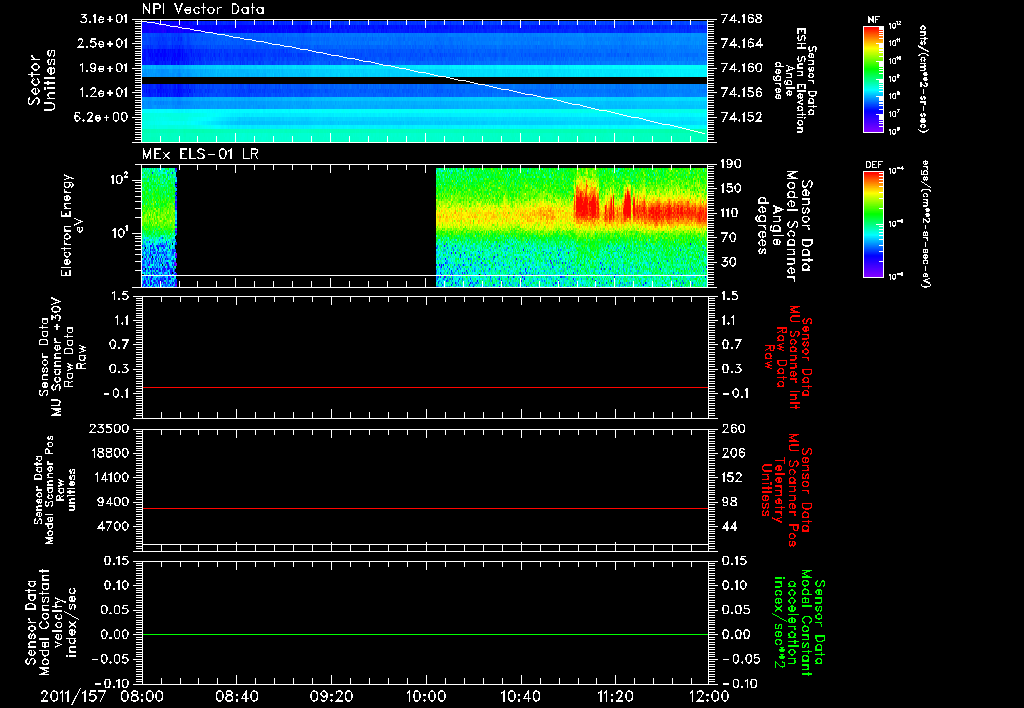Click the red 'MU Scanner Init Raw Data' label
1024x708 pixels.
tap(789, 357)
